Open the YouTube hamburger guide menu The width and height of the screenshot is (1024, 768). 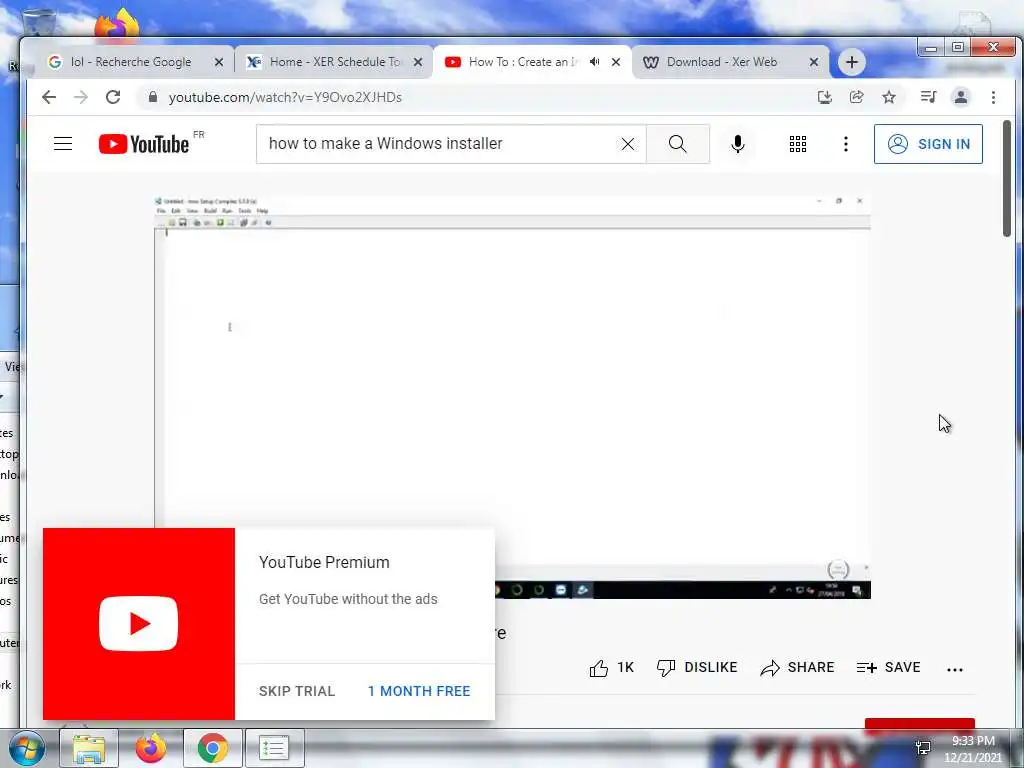point(63,144)
